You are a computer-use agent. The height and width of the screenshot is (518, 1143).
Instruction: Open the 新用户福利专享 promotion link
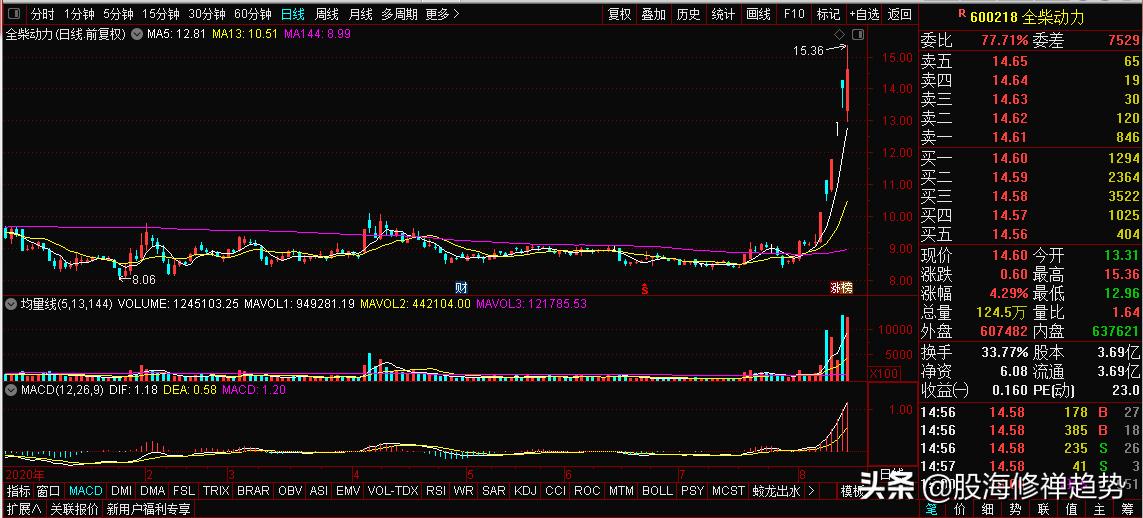[149, 509]
